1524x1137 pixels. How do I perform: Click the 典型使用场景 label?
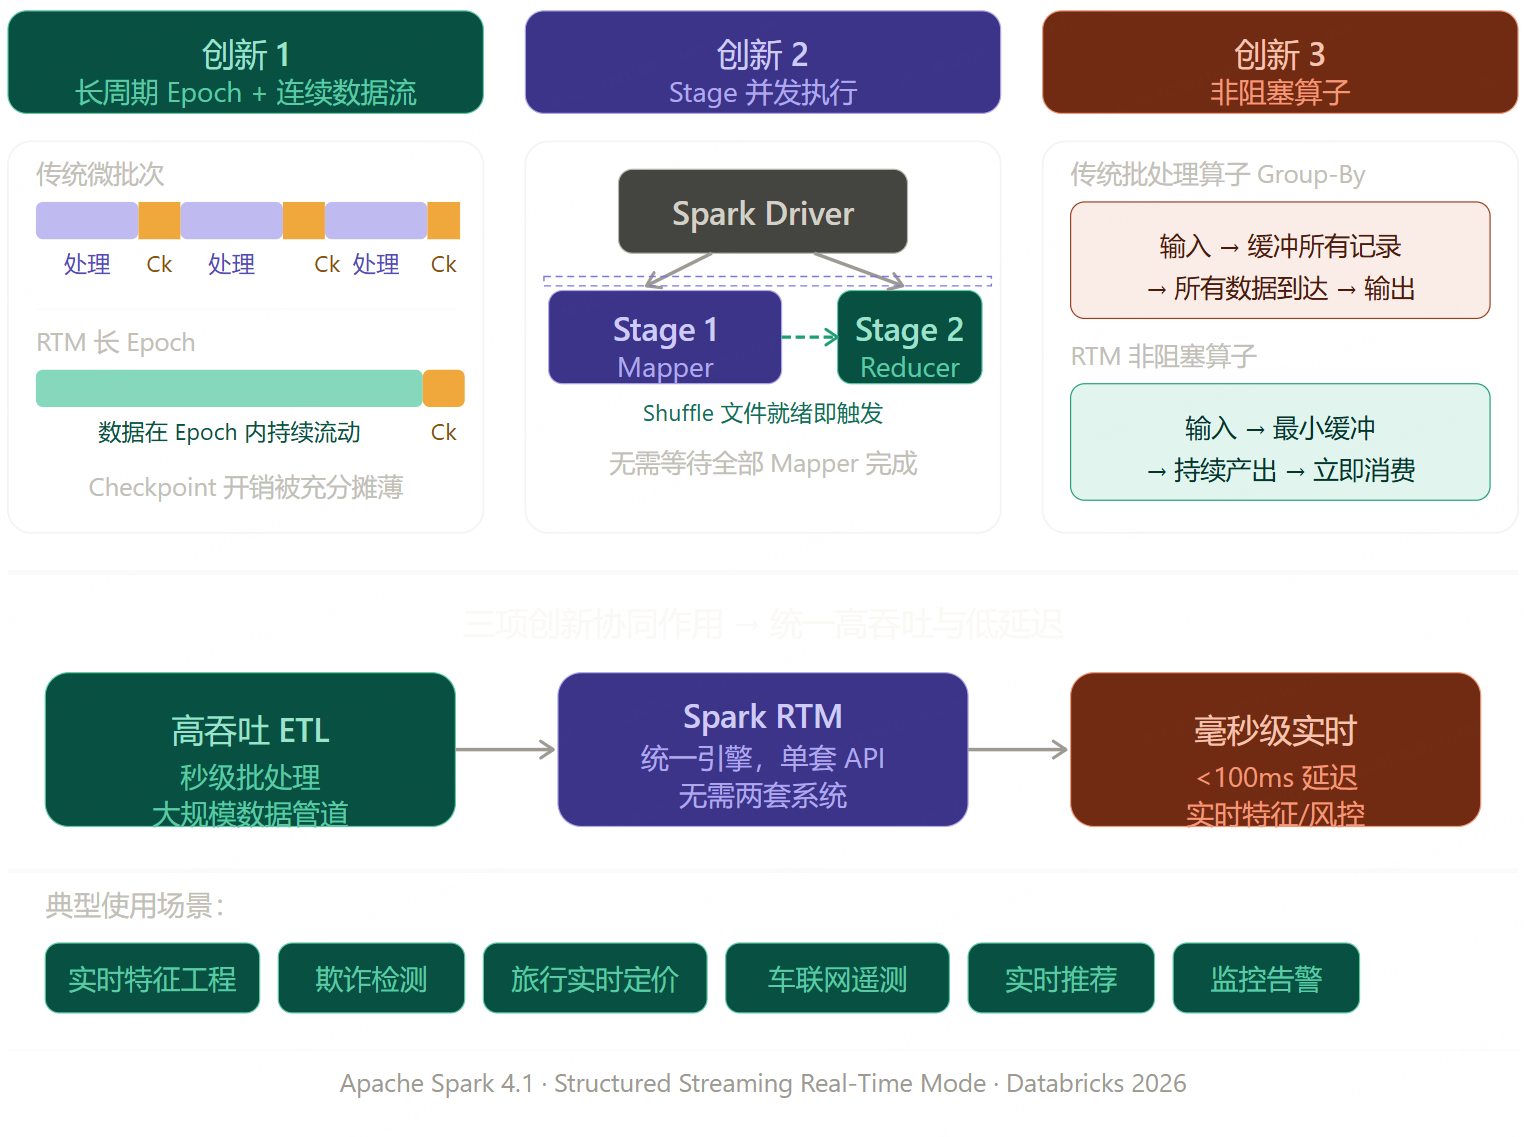135,905
